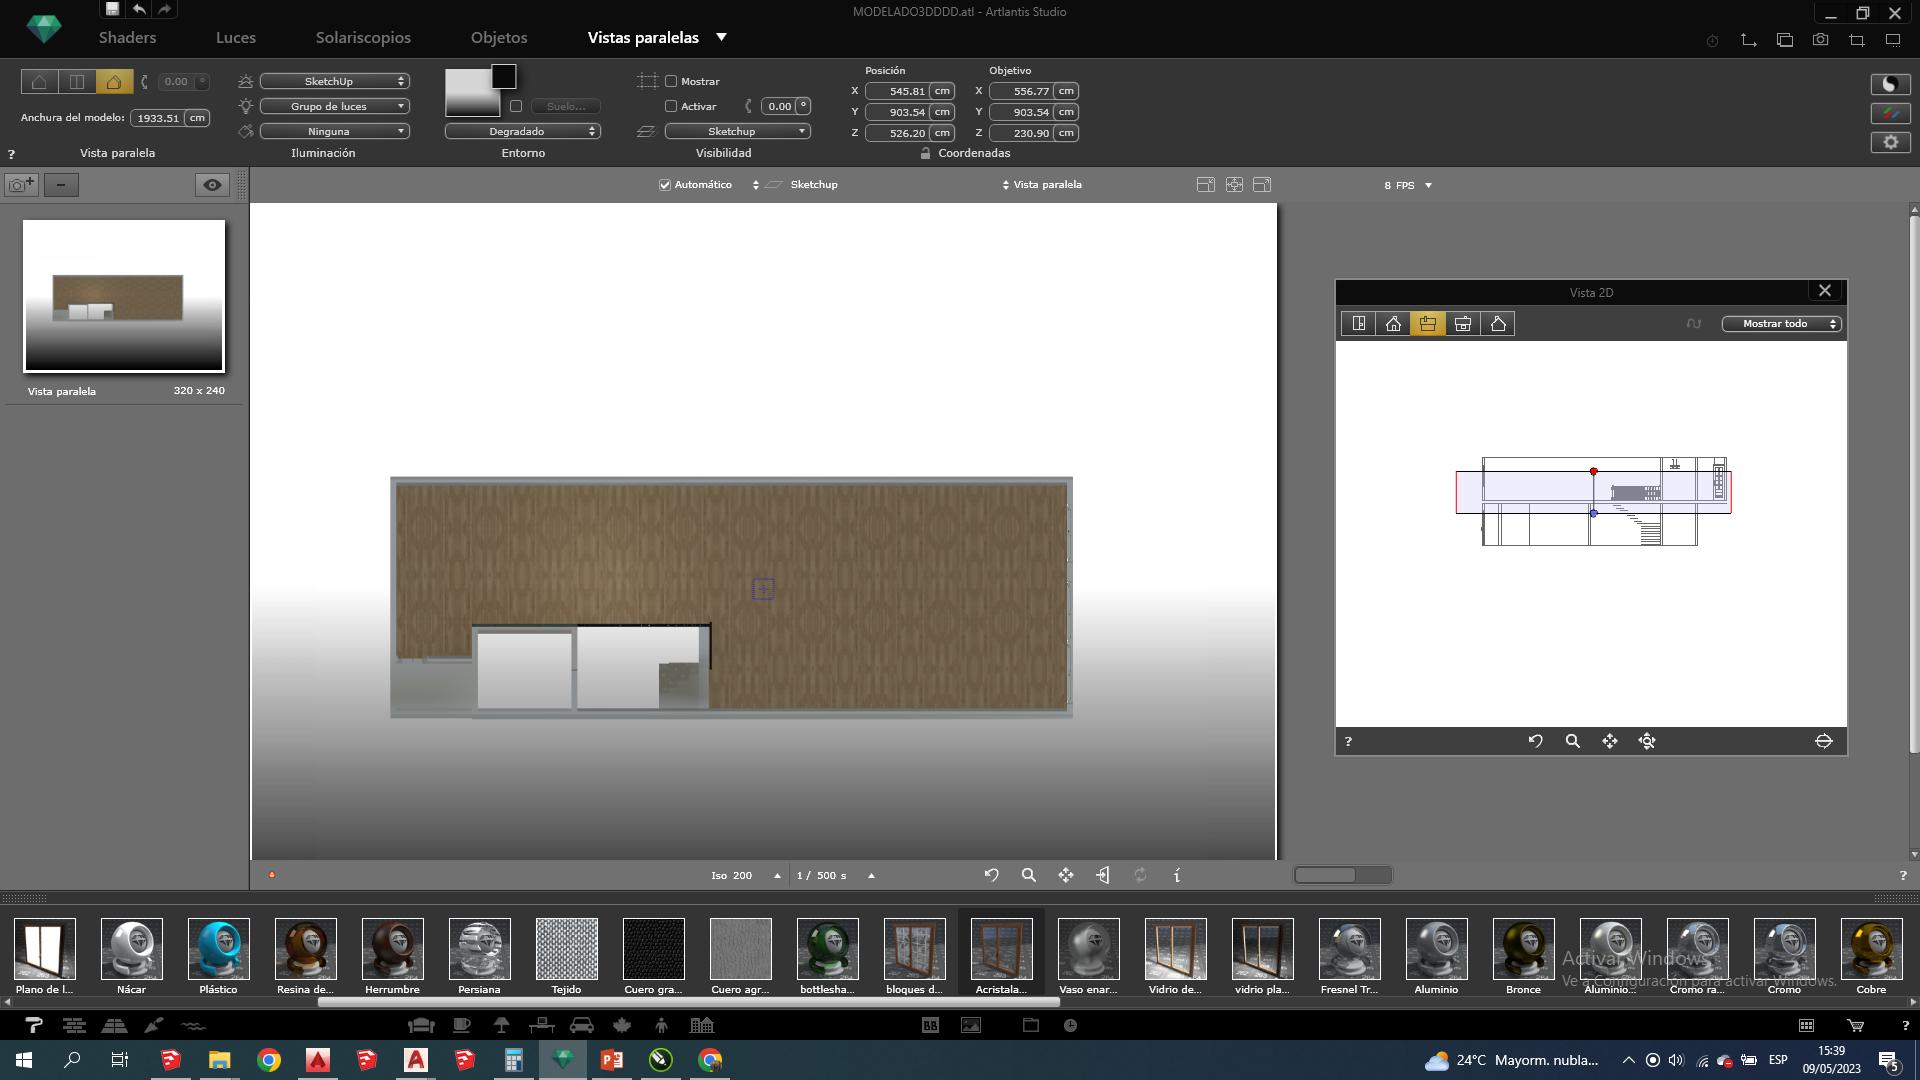Select the Vista paralela thumbnail
The height and width of the screenshot is (1080, 1920).
(124, 296)
